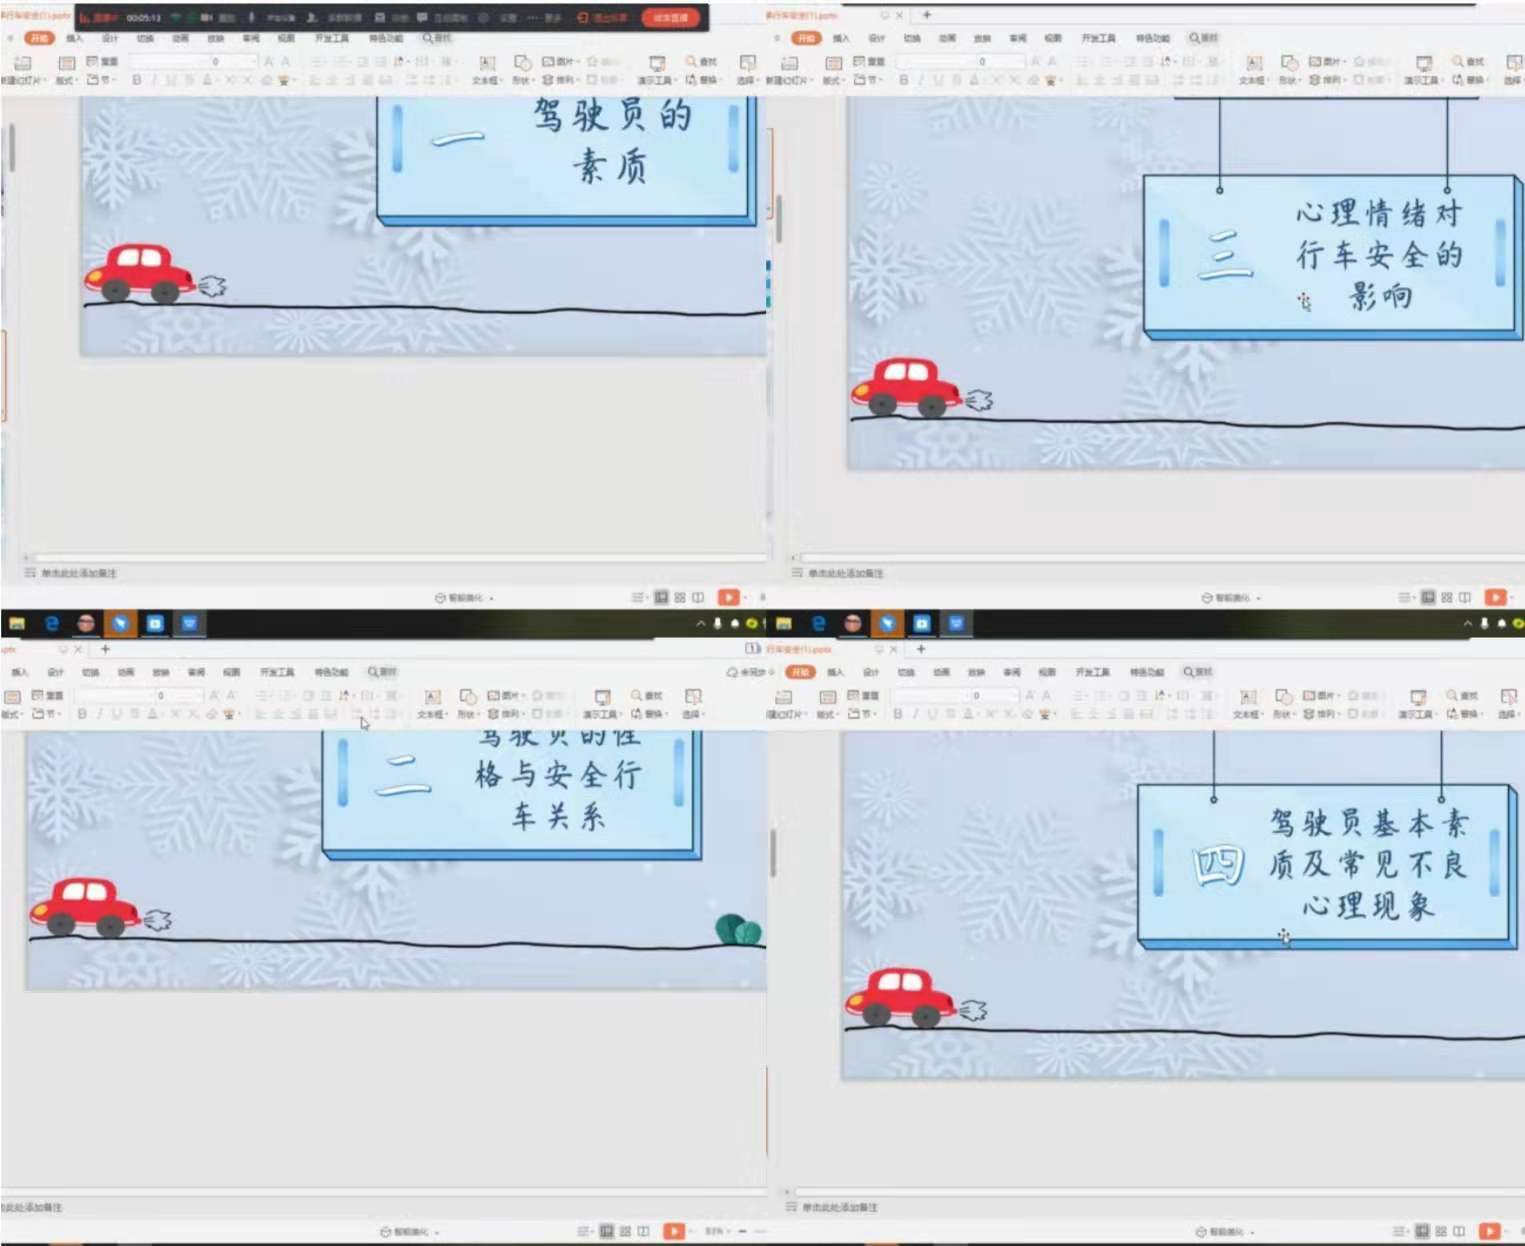1525x1246 pixels.
Task: Open File Explorer from the right taskbar
Action: 784,624
